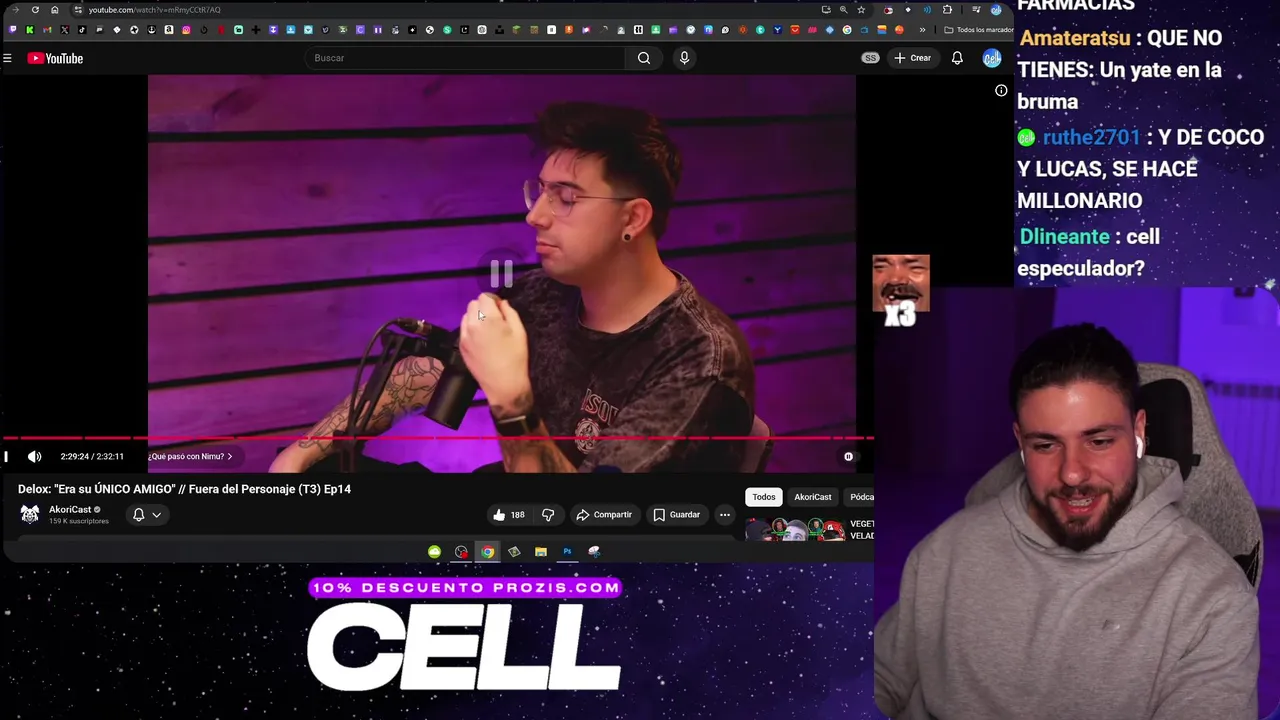Select the Pódcasts filter chip
Screen dimensions: 1280x720
[861, 497]
